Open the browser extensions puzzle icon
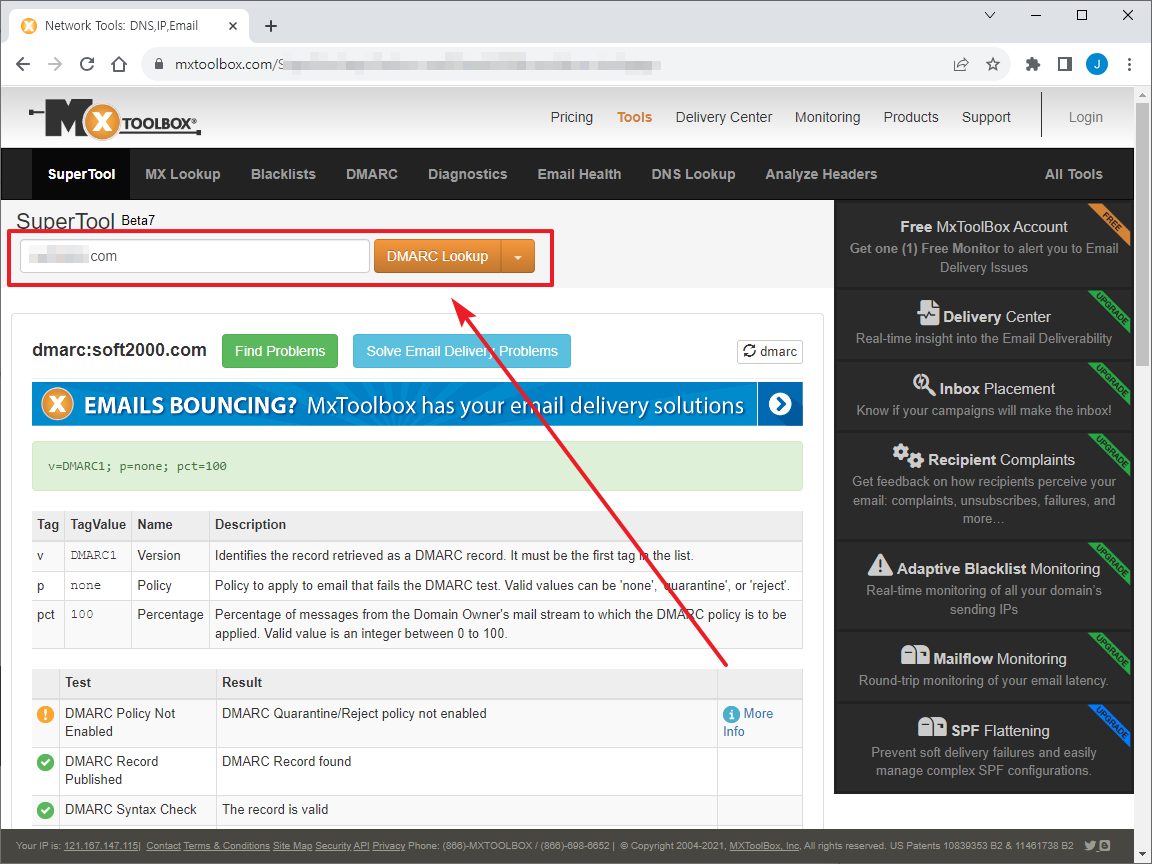Viewport: 1152px width, 864px height. click(1033, 65)
